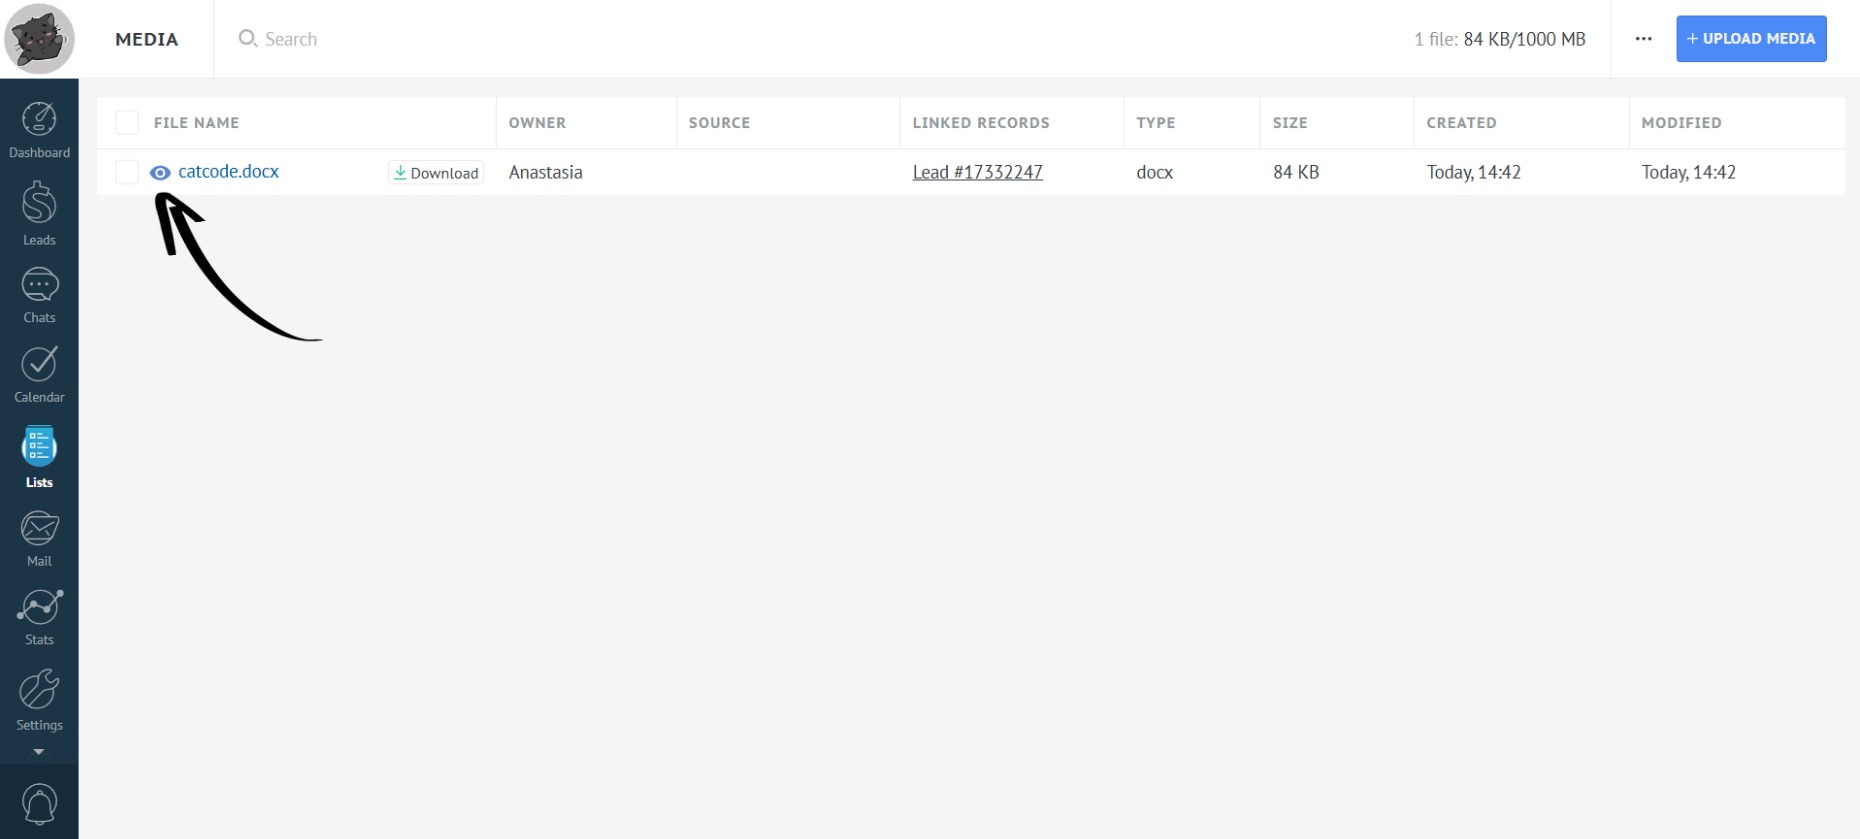Expand sidebar with the down arrow
The image size is (1860, 839).
(x=39, y=752)
